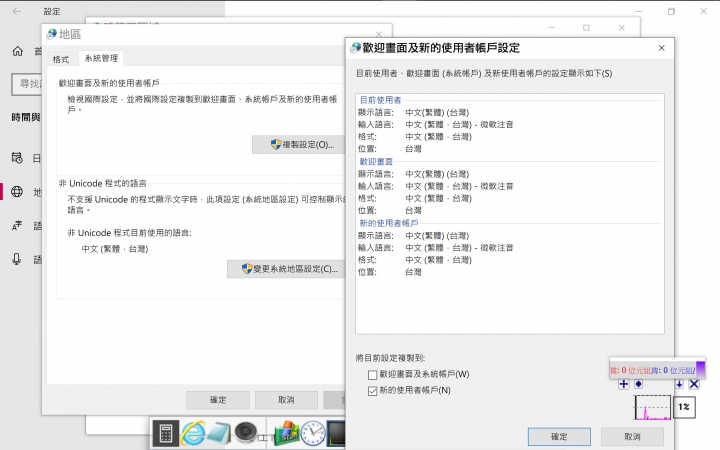Open Settings home icon
Image resolution: width=720 pixels, height=450 pixels.
[17, 51]
